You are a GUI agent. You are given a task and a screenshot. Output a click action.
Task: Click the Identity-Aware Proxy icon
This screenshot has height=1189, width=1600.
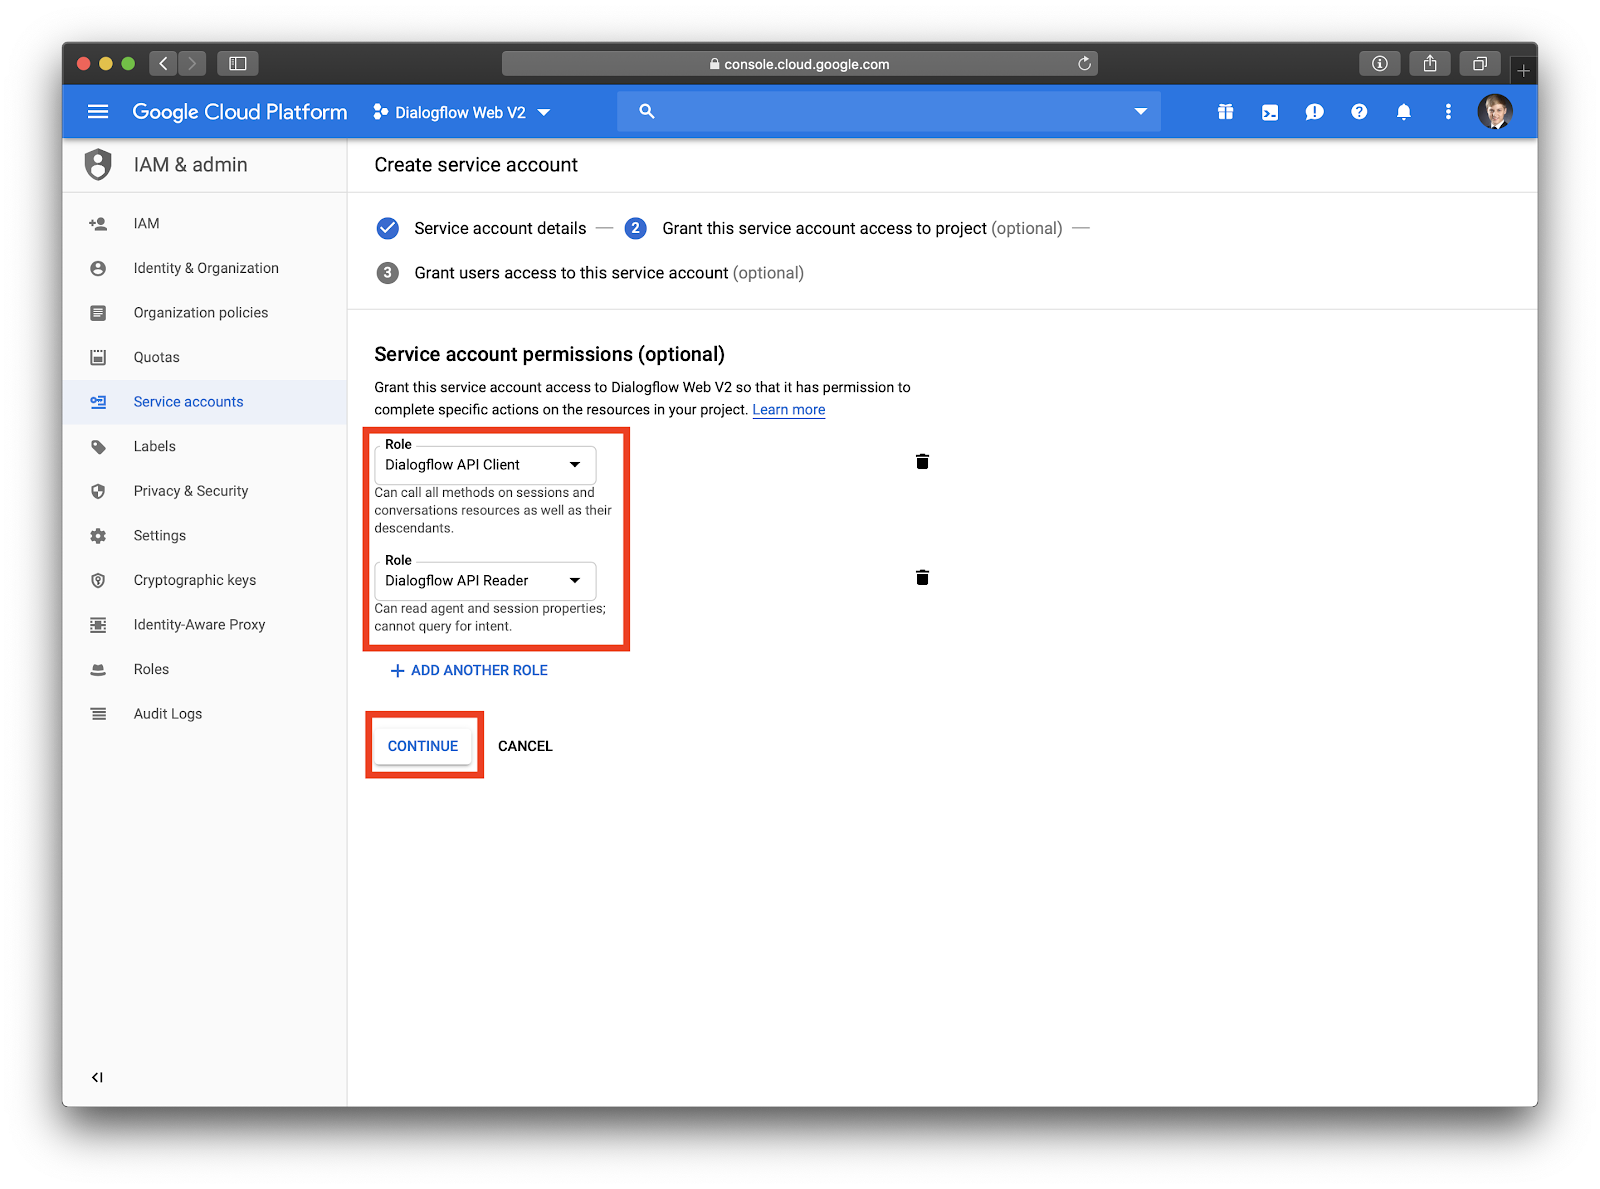(98, 625)
